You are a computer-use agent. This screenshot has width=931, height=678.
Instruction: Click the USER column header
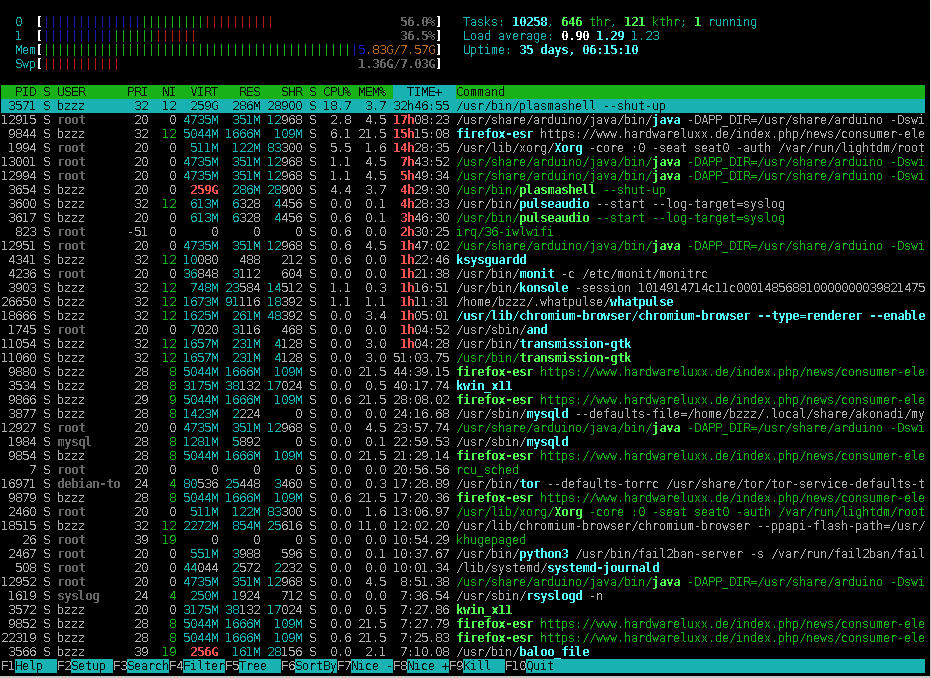pyautogui.click(x=71, y=92)
